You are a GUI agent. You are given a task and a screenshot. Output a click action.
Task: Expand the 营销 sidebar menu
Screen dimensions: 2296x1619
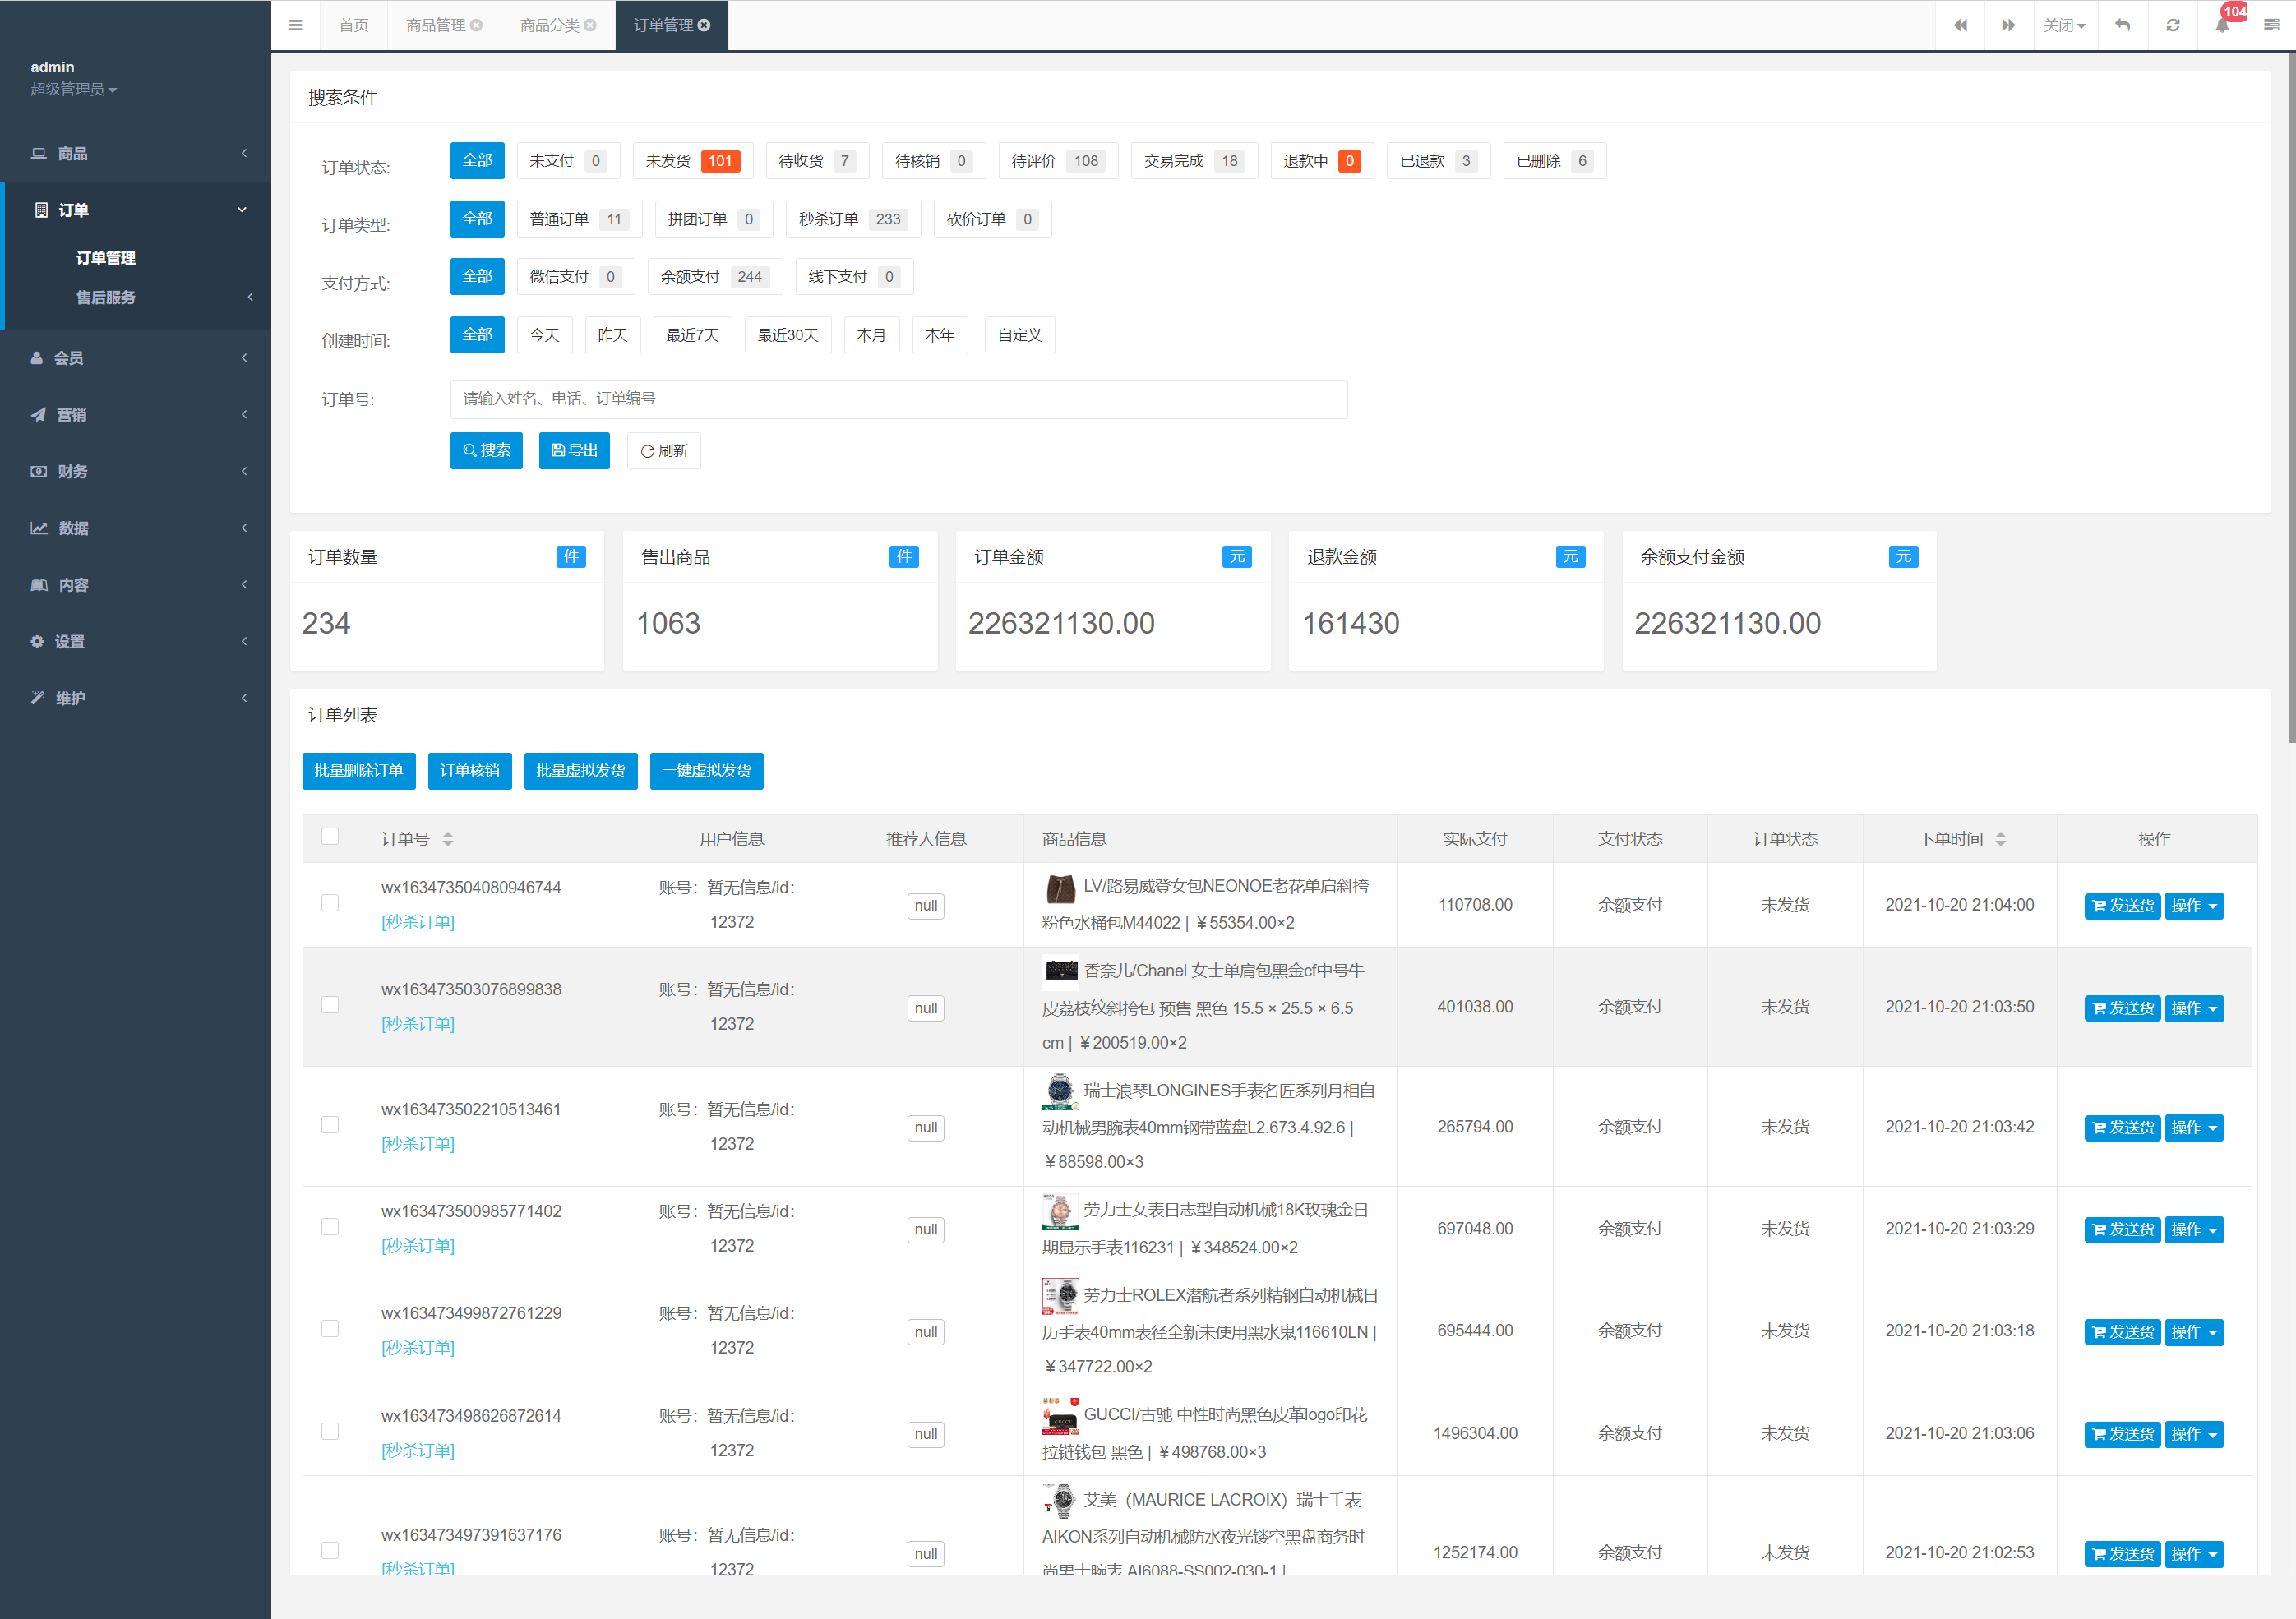pyautogui.click(x=135, y=415)
